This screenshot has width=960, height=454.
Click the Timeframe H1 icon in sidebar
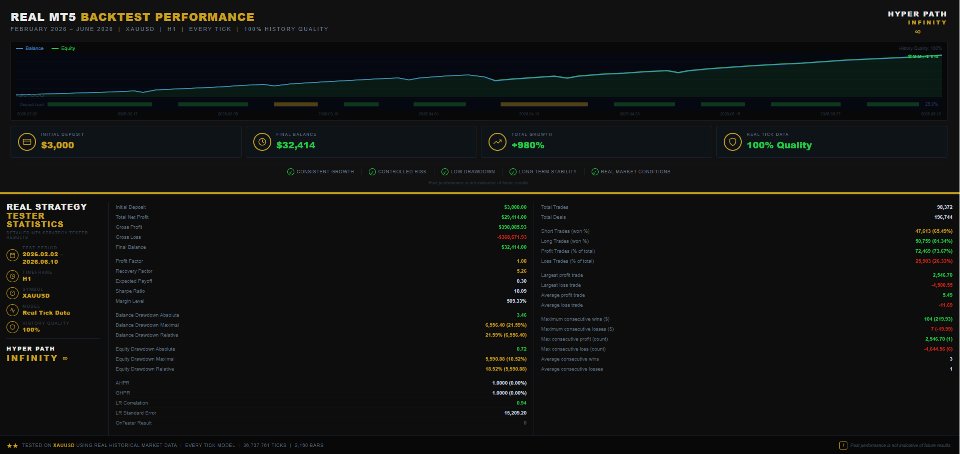click(x=12, y=276)
